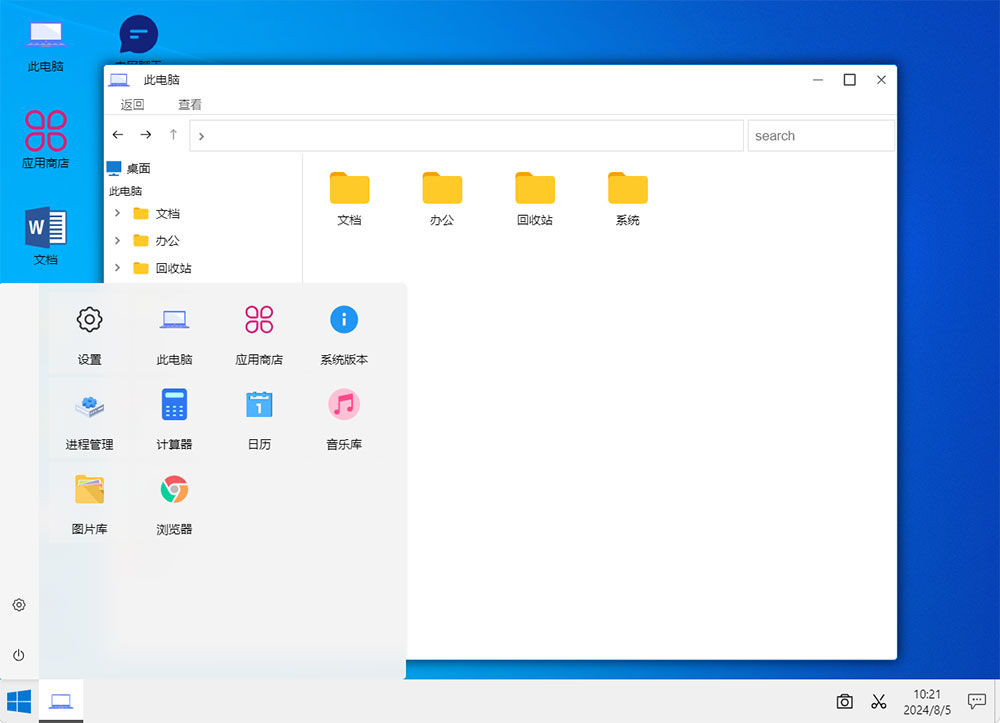Launch 应用商店 from the start menu

click(259, 334)
